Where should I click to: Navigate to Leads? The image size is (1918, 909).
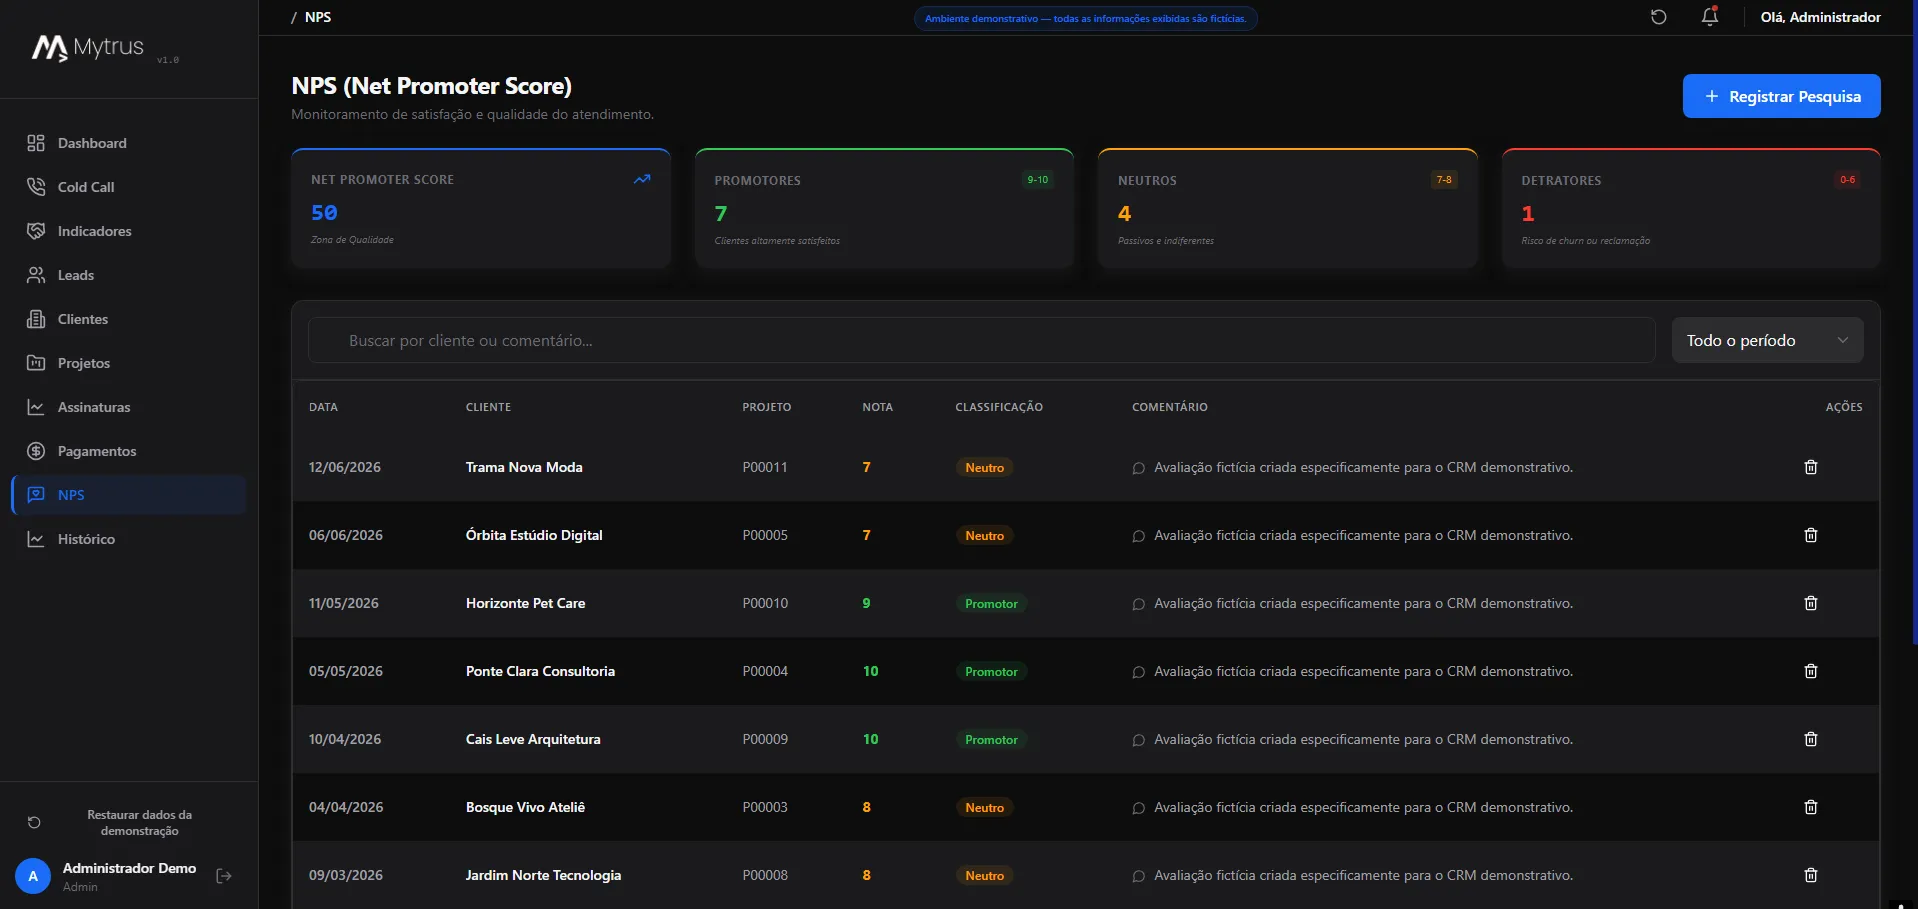pyautogui.click(x=128, y=275)
